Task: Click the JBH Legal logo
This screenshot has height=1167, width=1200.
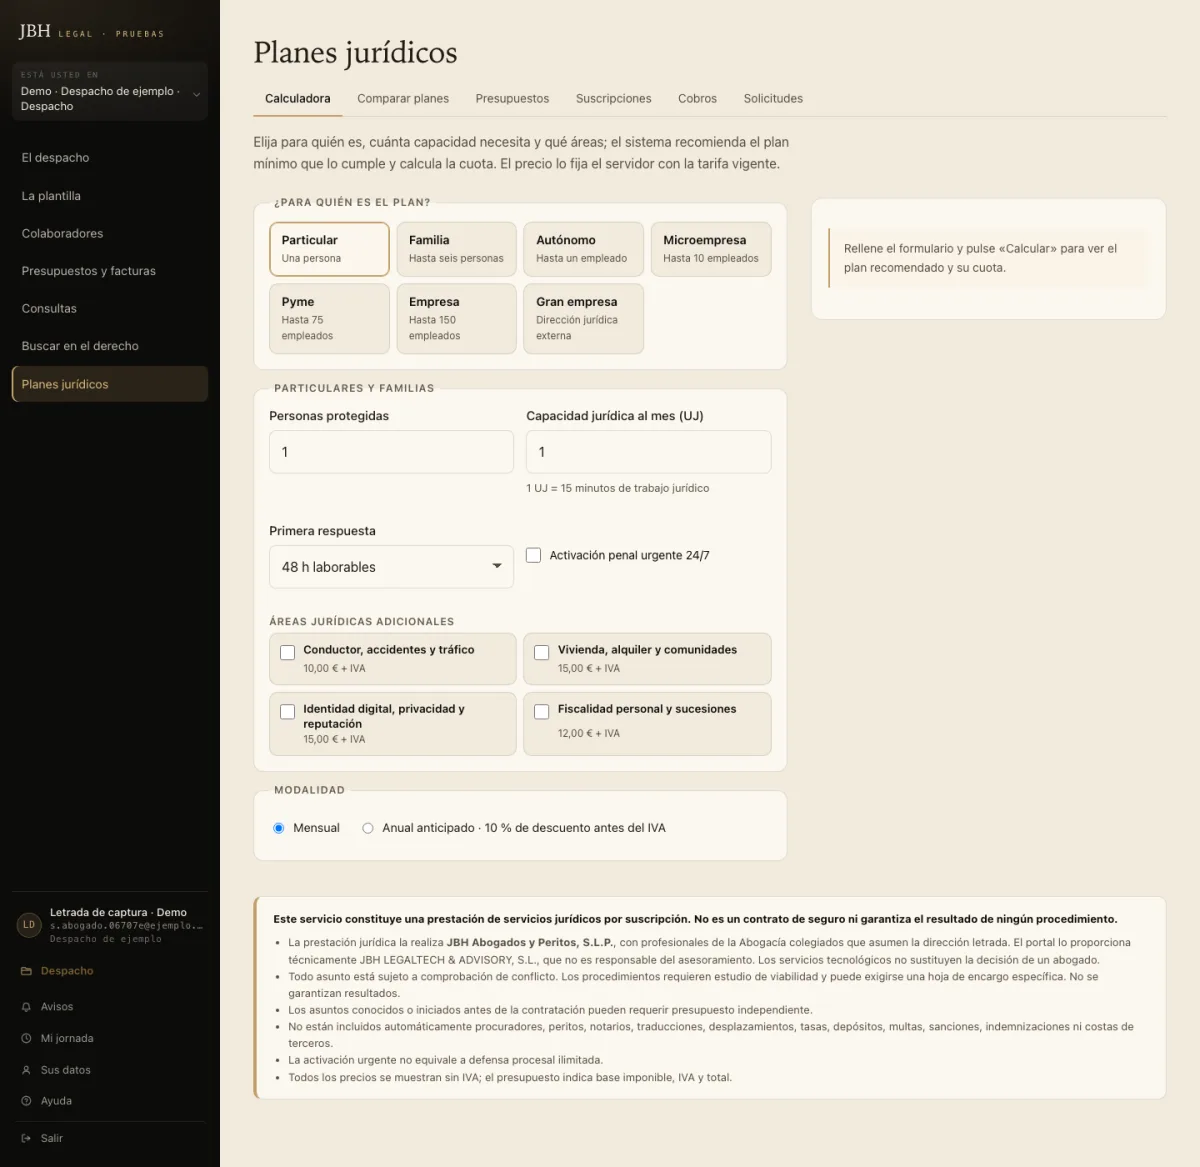Action: (x=91, y=32)
